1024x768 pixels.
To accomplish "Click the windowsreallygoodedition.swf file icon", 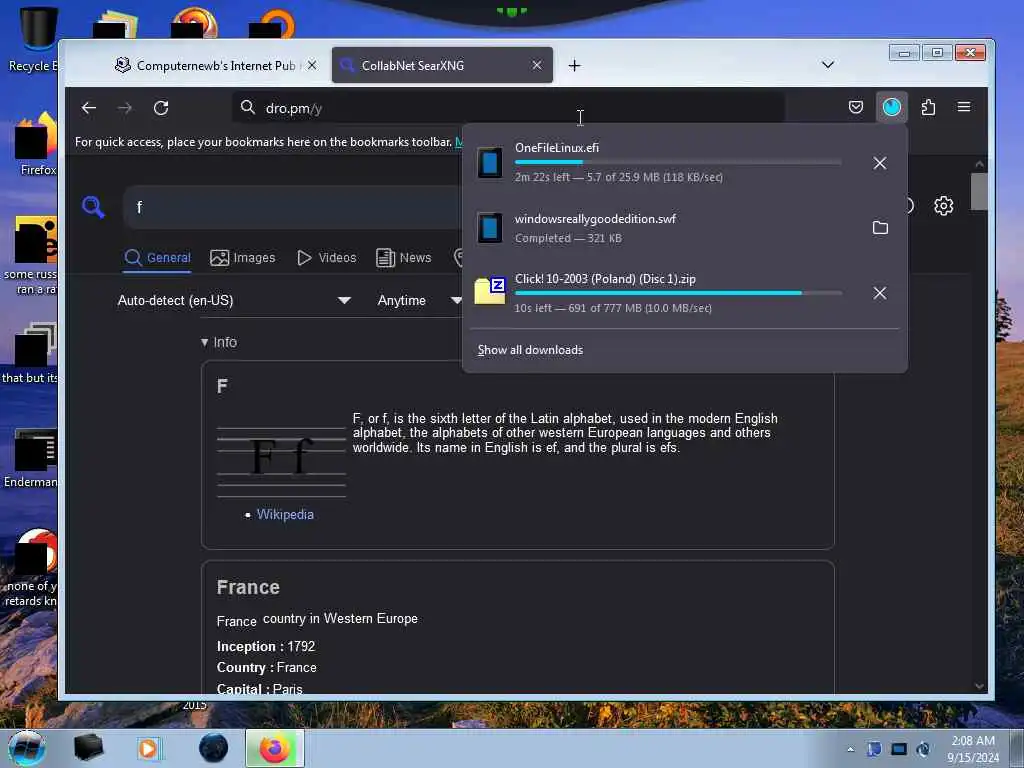I will (490, 228).
